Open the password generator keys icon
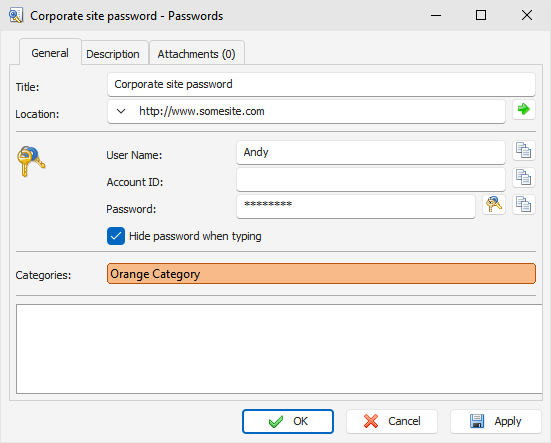551x443 pixels. coord(494,204)
